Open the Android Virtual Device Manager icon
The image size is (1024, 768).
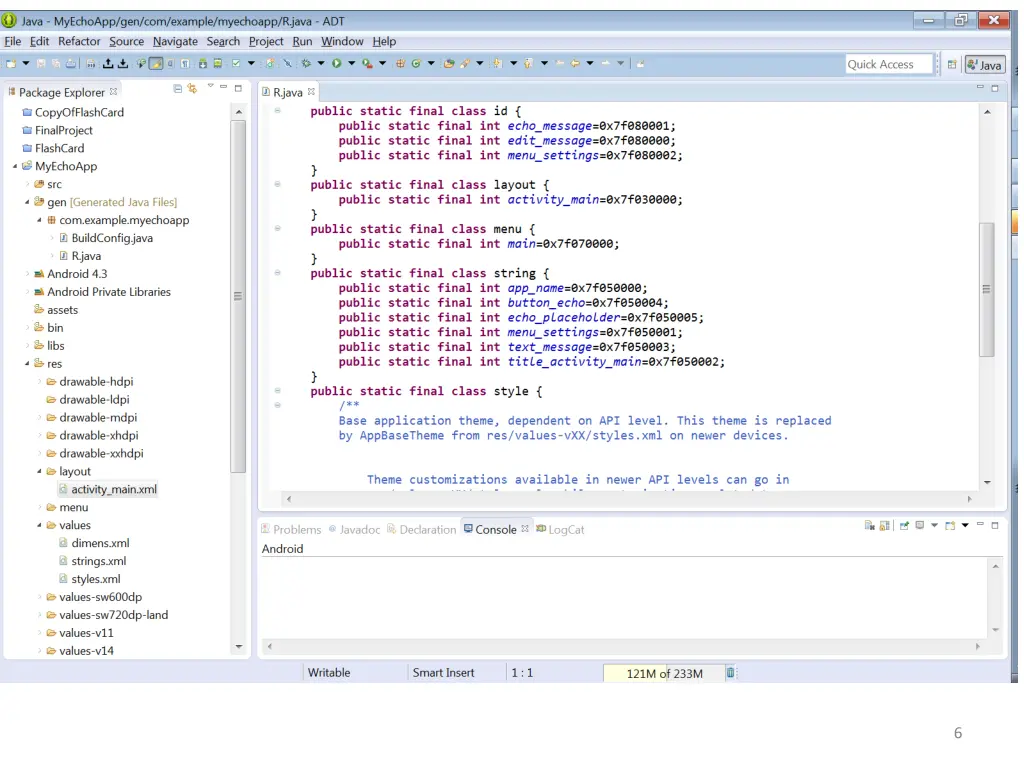pos(217,63)
